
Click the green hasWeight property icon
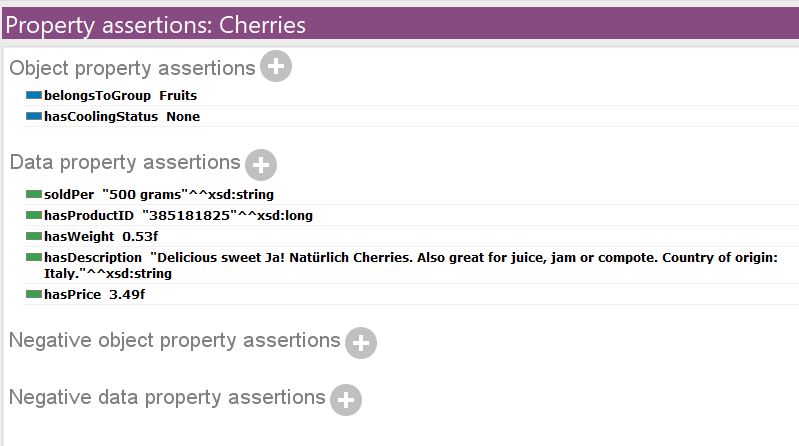tap(34, 236)
